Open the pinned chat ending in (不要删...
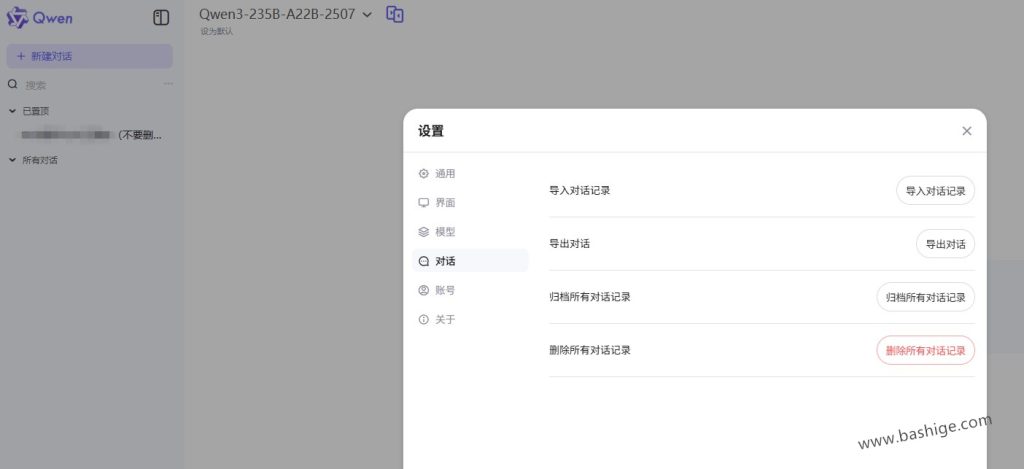Viewport: 1024px width, 469px height. click(90, 135)
